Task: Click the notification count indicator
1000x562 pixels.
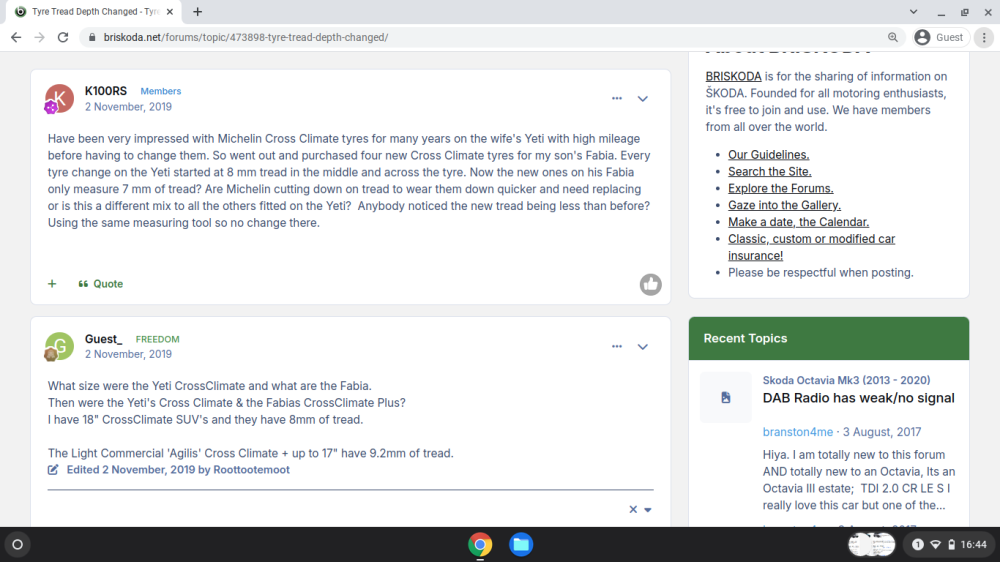Action: pyautogui.click(x=918, y=545)
